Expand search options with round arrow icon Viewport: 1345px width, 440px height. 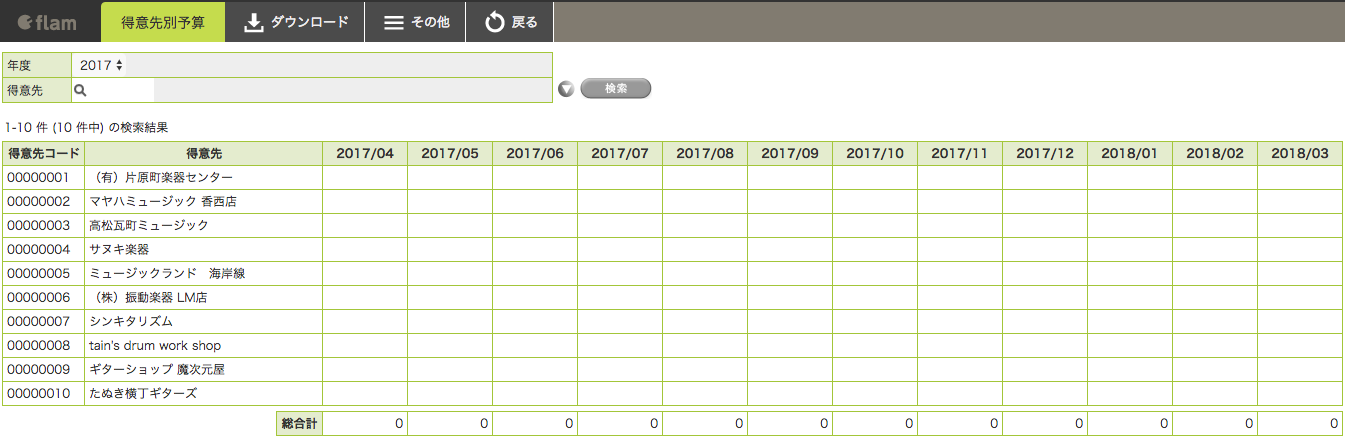pos(566,90)
